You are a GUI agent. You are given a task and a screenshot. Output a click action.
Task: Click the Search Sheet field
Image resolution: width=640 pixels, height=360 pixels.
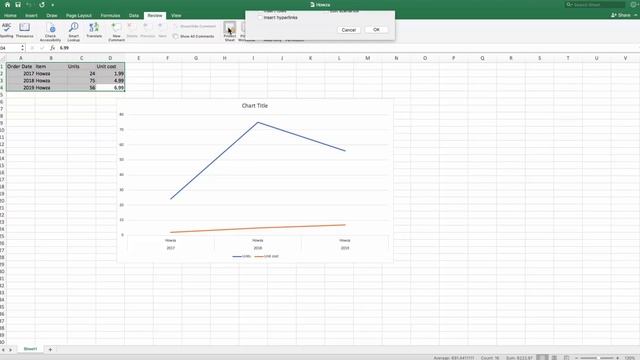pyautogui.click(x=595, y=4)
